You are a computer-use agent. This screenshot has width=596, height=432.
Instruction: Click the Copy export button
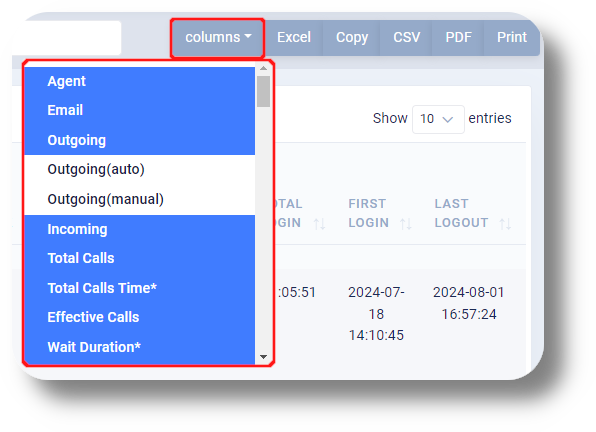352,38
